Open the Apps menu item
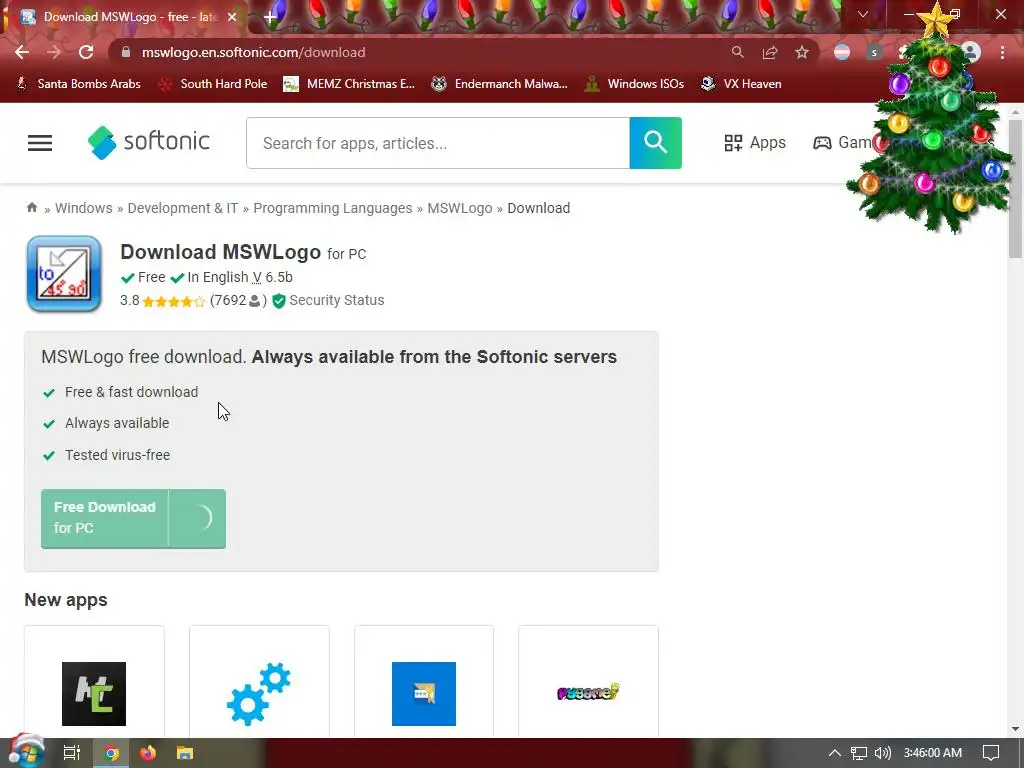Screen dimensions: 1024x768 755,142
